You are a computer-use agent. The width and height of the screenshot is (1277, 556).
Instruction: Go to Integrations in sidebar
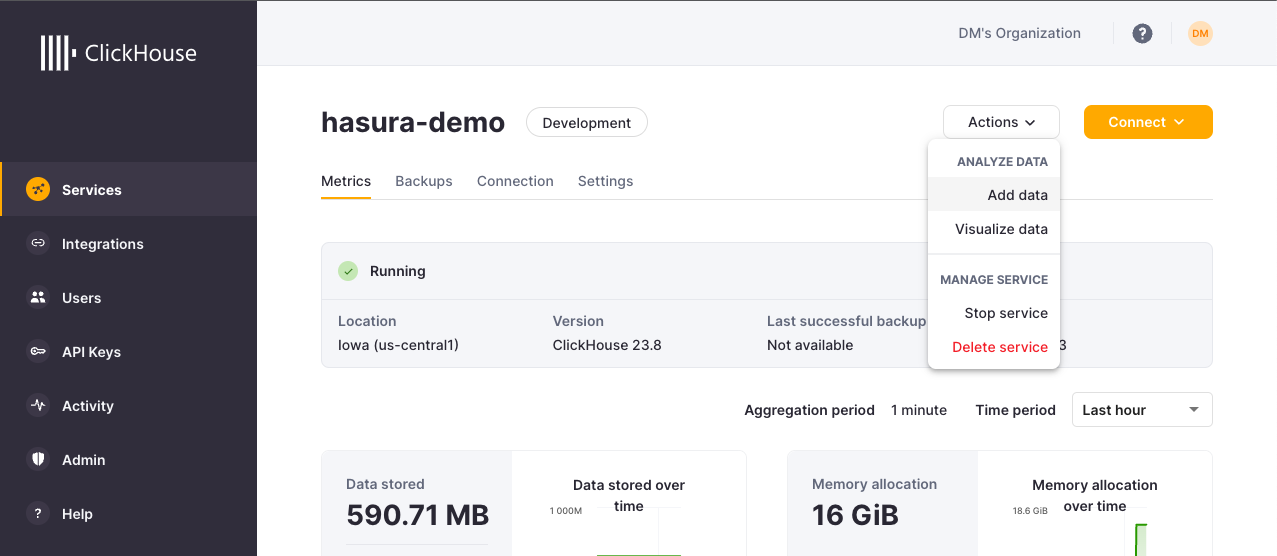[x=128, y=243]
